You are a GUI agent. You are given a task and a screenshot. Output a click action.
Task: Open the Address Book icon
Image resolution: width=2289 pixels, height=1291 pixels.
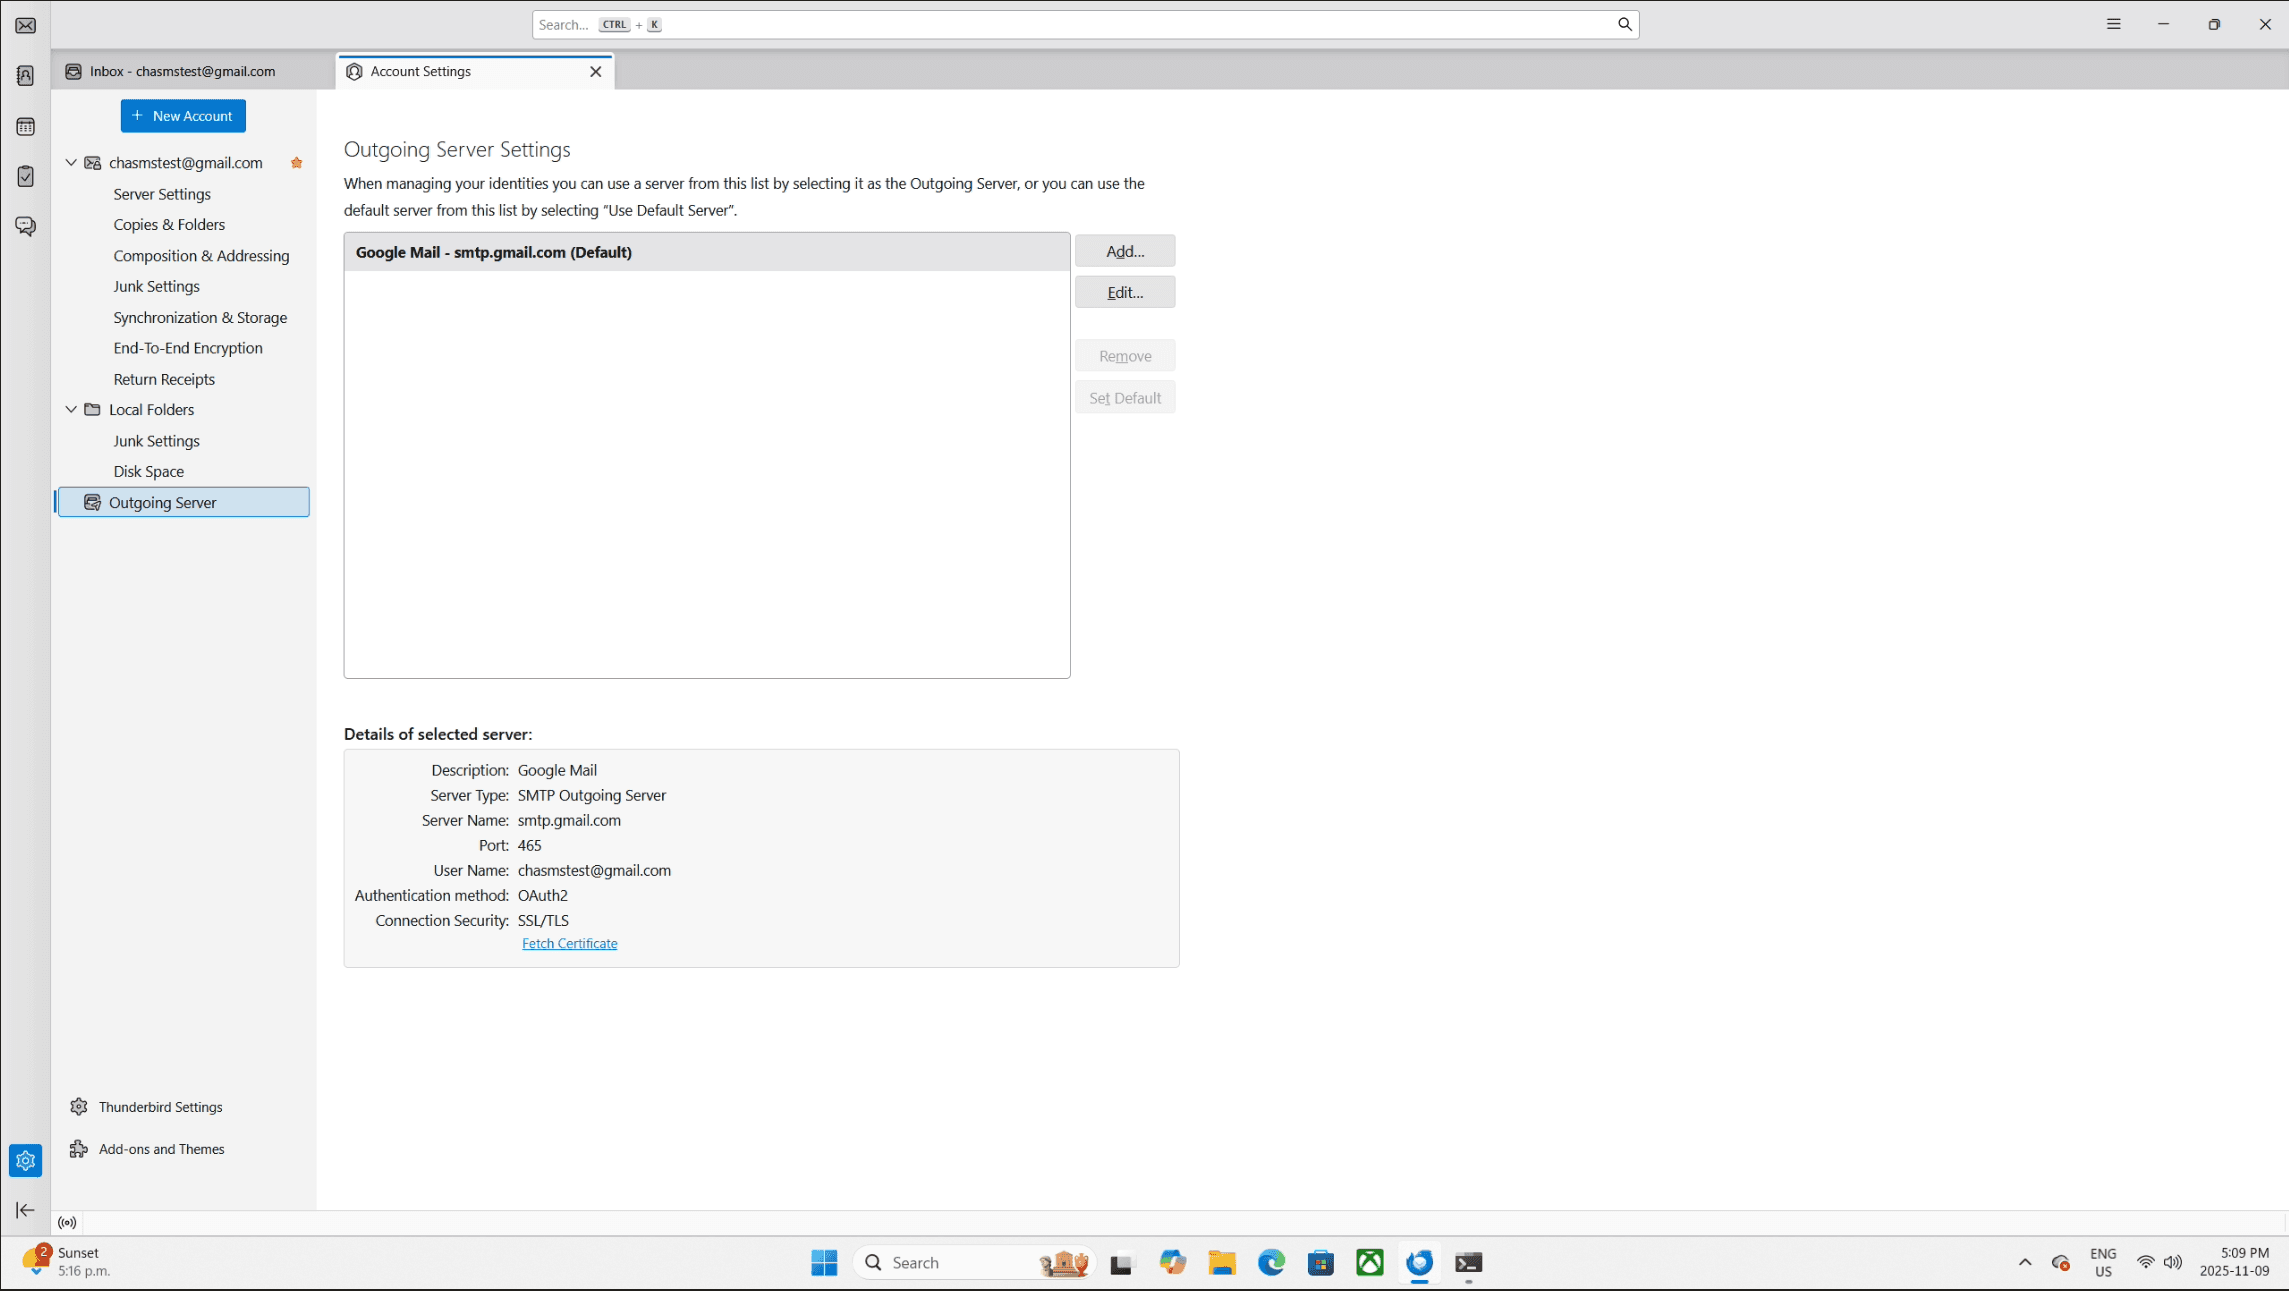[26, 76]
